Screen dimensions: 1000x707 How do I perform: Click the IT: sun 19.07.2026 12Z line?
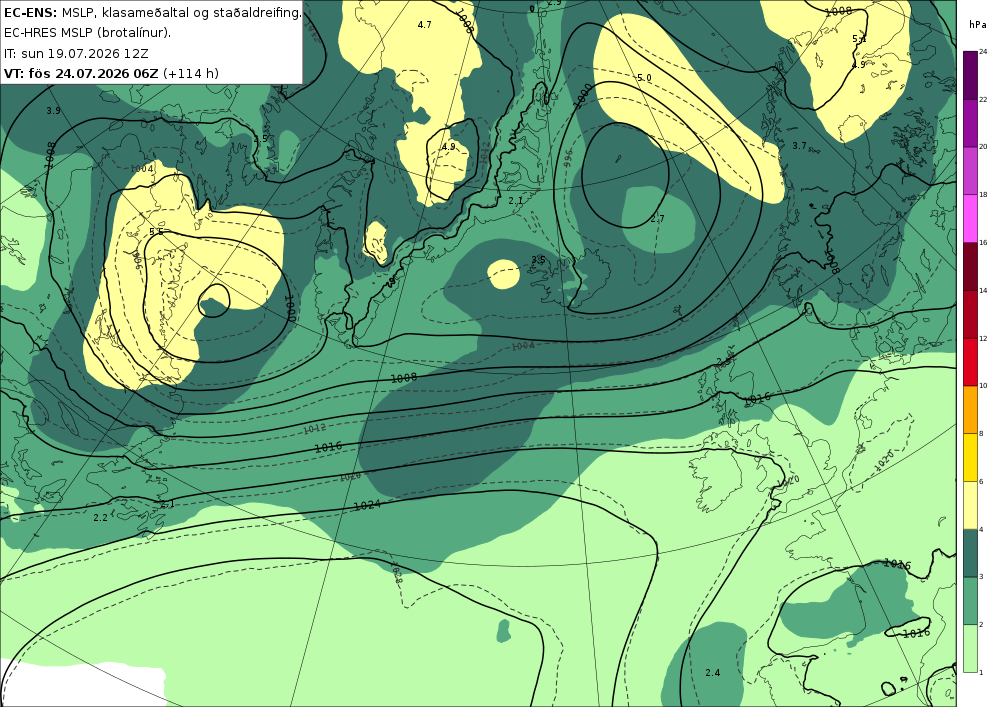[x=76, y=54]
